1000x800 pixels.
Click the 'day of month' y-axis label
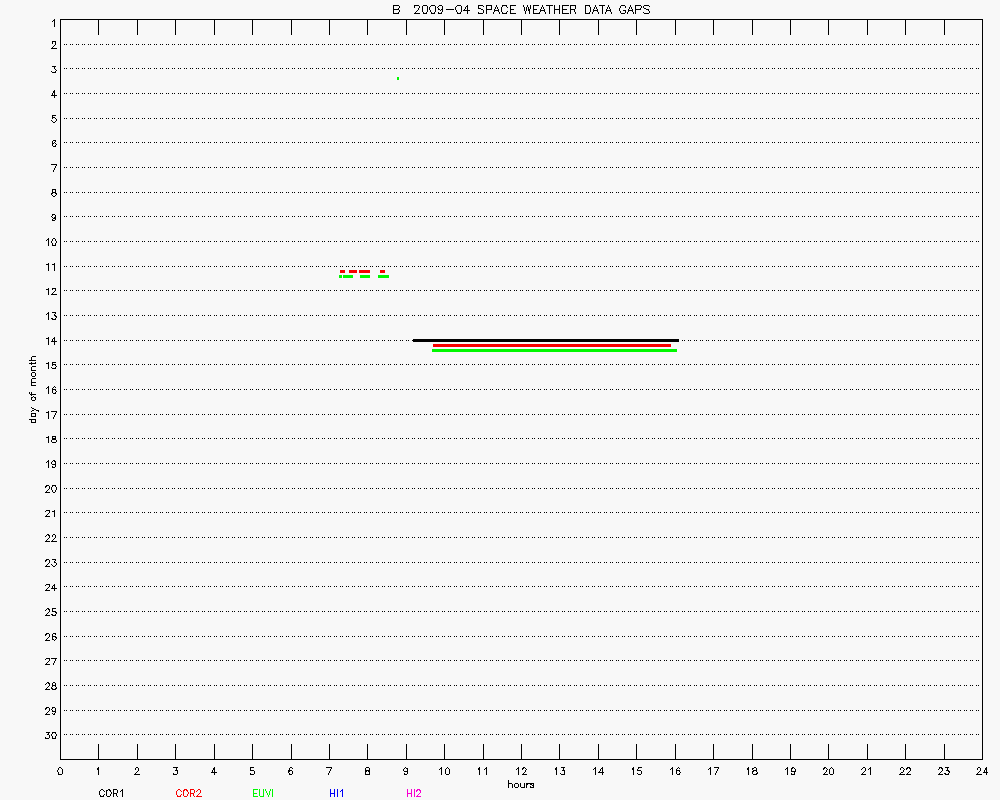(x=33, y=390)
